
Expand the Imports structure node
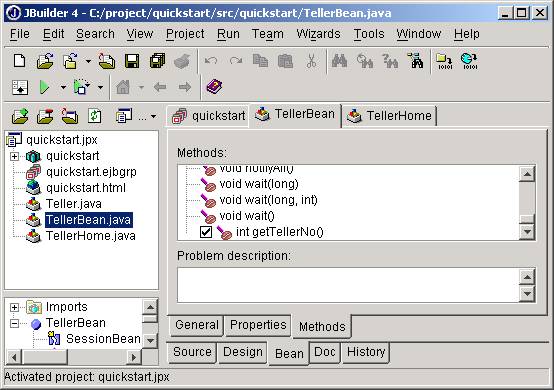14,307
